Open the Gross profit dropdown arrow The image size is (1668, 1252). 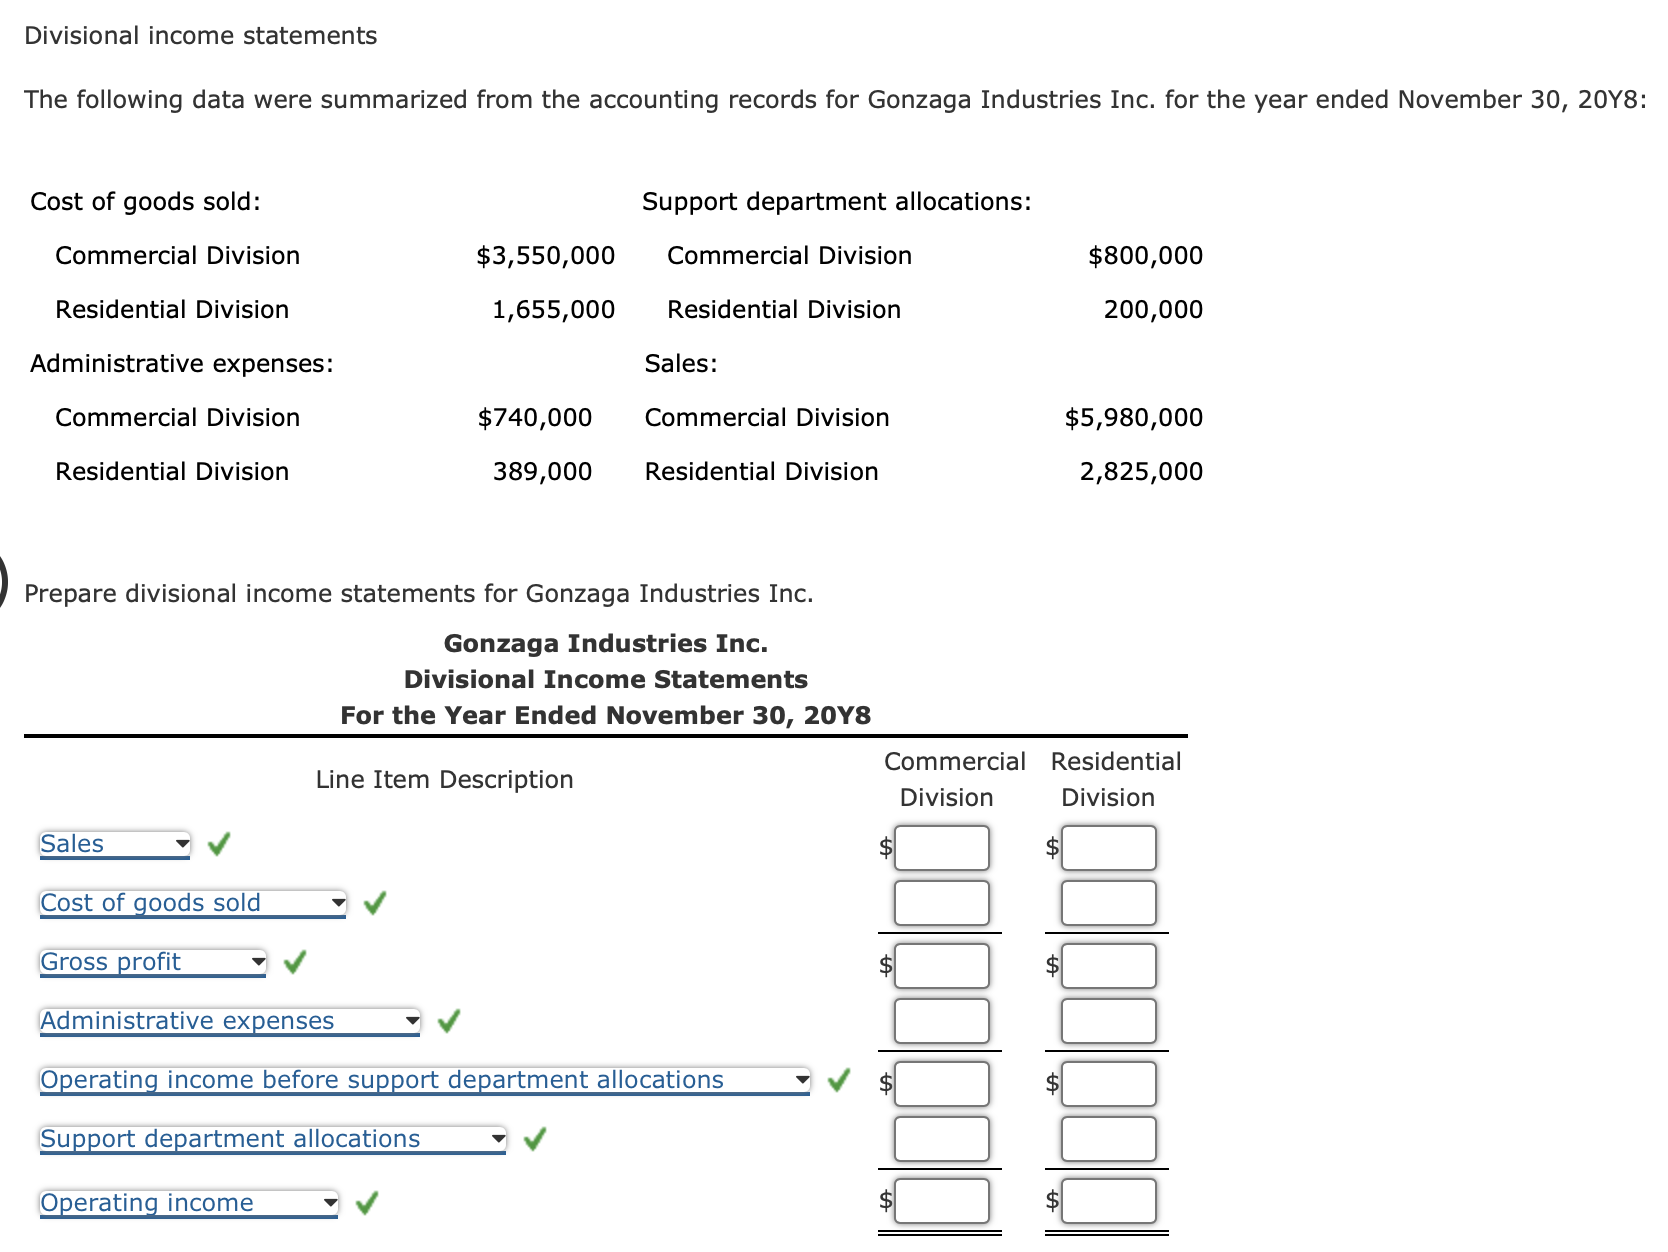pos(258,962)
